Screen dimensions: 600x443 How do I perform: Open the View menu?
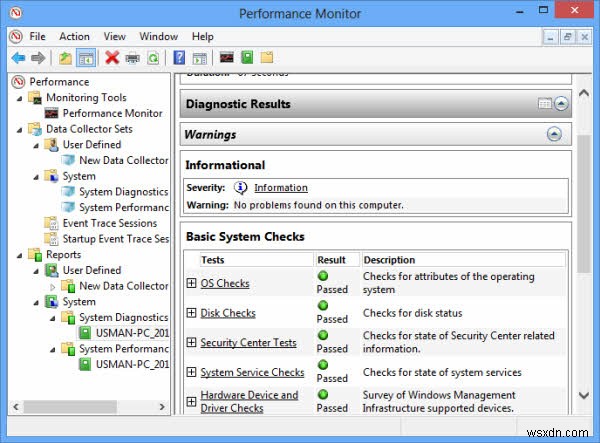(x=114, y=36)
